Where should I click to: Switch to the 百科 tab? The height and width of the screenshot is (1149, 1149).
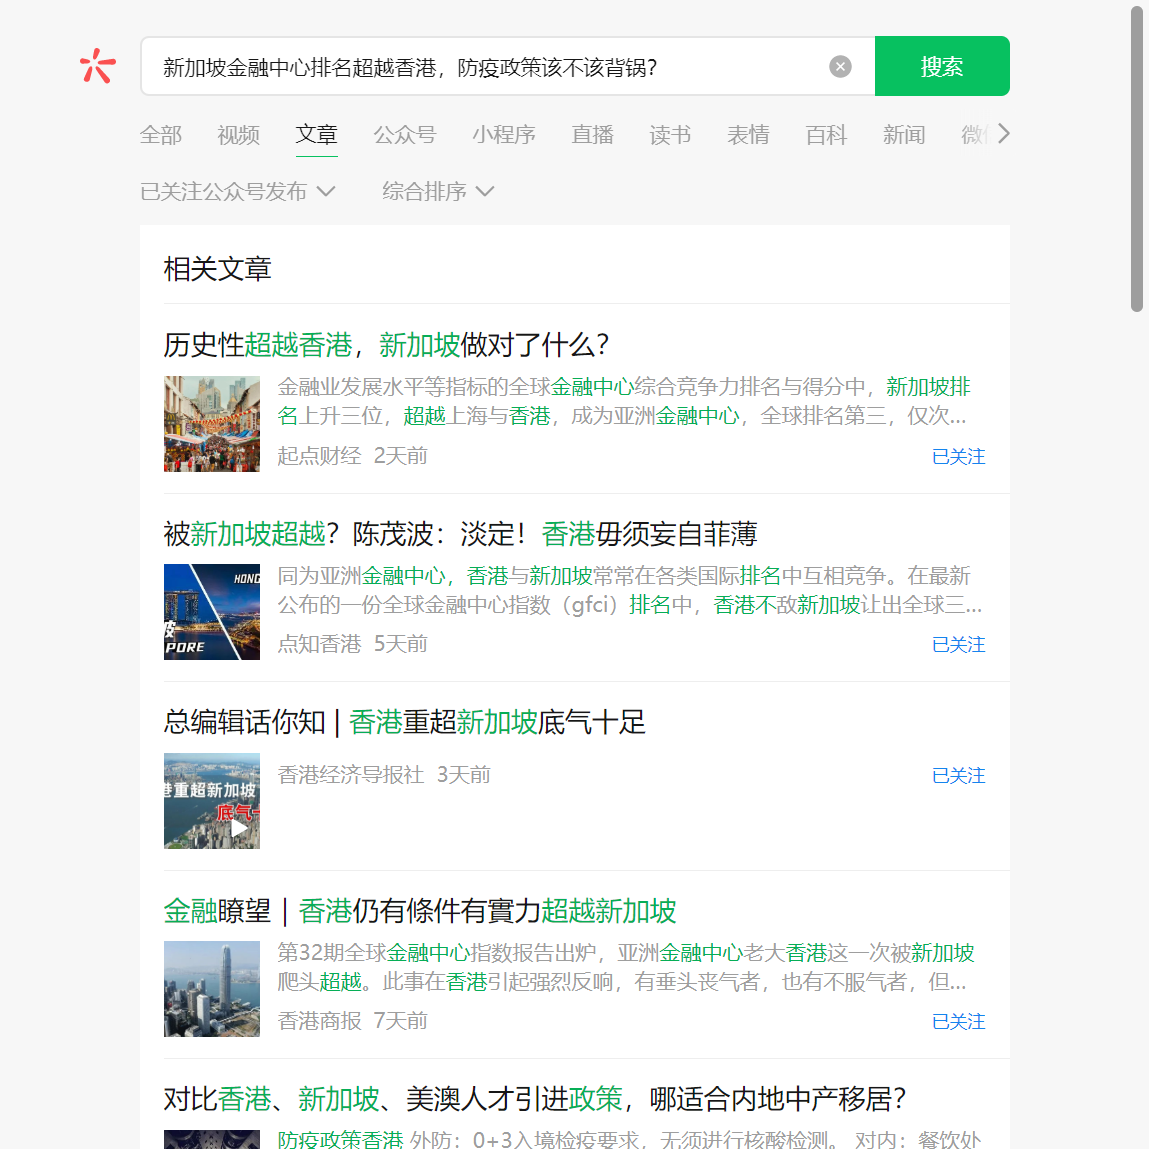[x=826, y=135]
